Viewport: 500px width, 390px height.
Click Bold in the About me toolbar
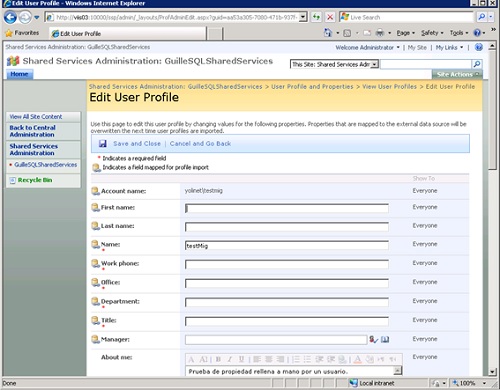click(218, 359)
